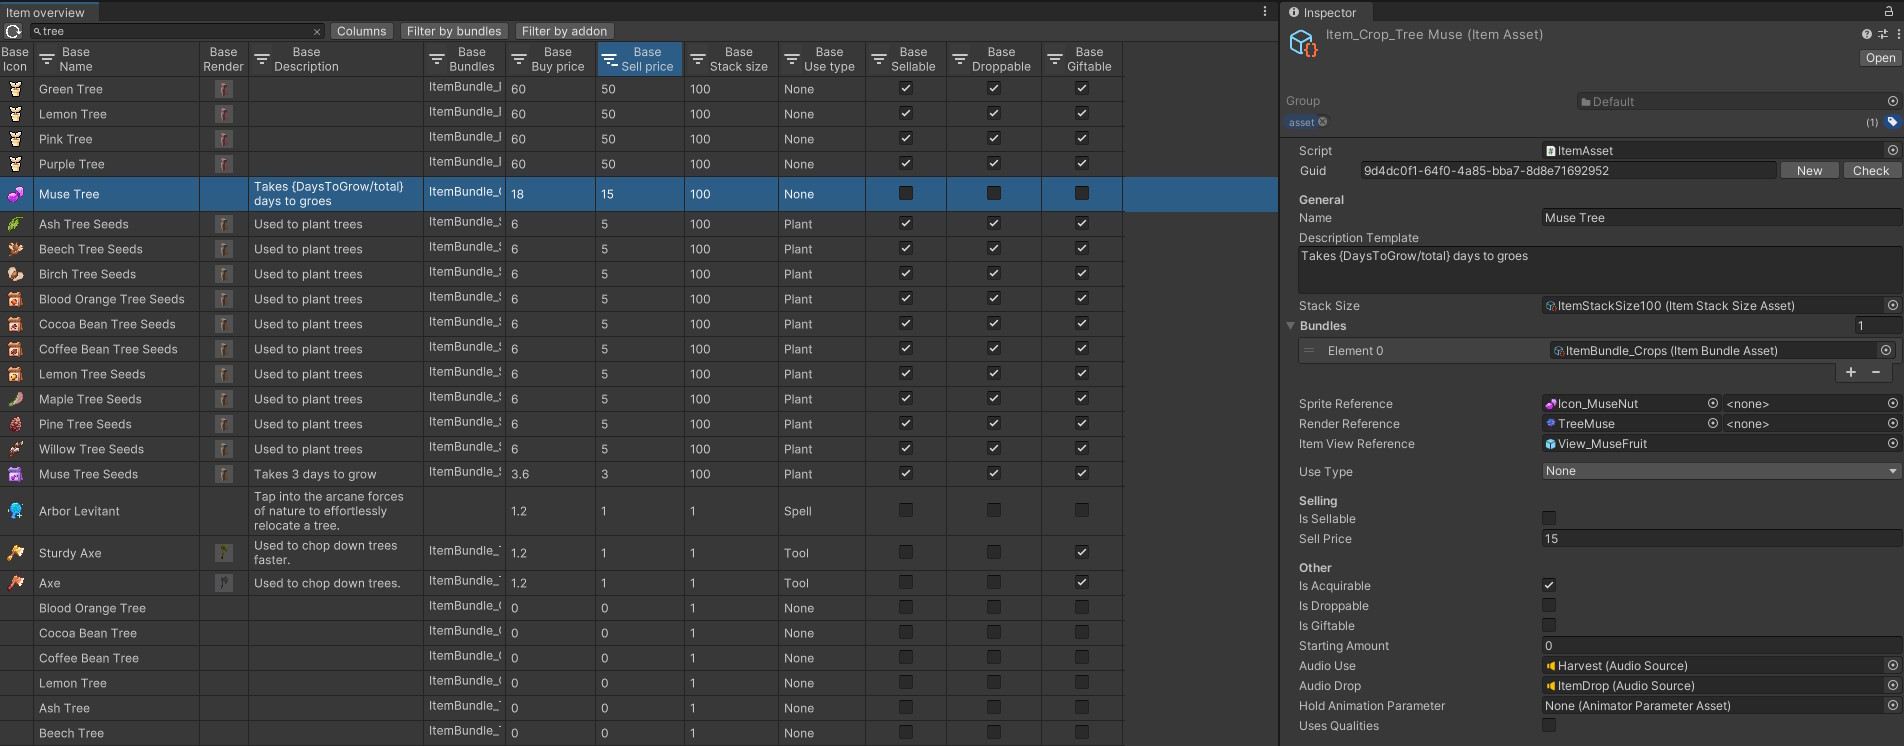Enable the Is Sellable checkbox in Inspector
Image resolution: width=1904 pixels, height=746 pixels.
click(x=1549, y=518)
